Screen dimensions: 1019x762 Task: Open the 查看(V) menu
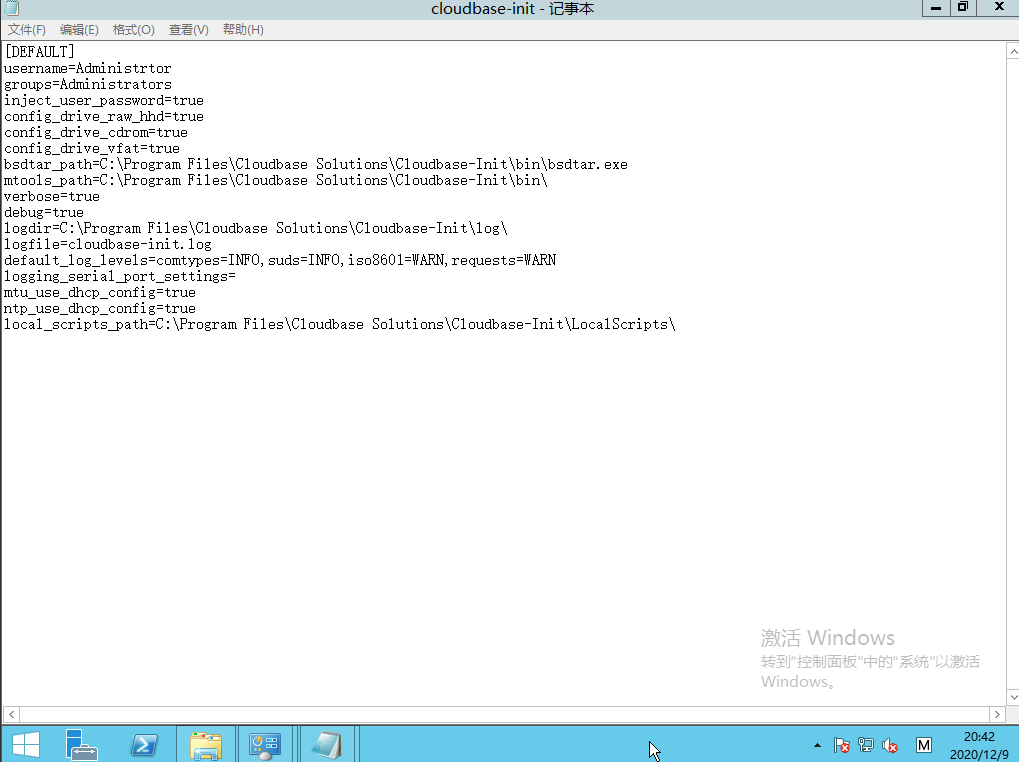click(188, 30)
